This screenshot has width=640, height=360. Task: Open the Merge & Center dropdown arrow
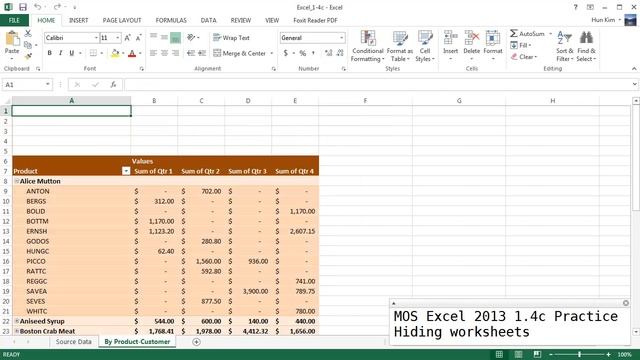click(x=272, y=53)
